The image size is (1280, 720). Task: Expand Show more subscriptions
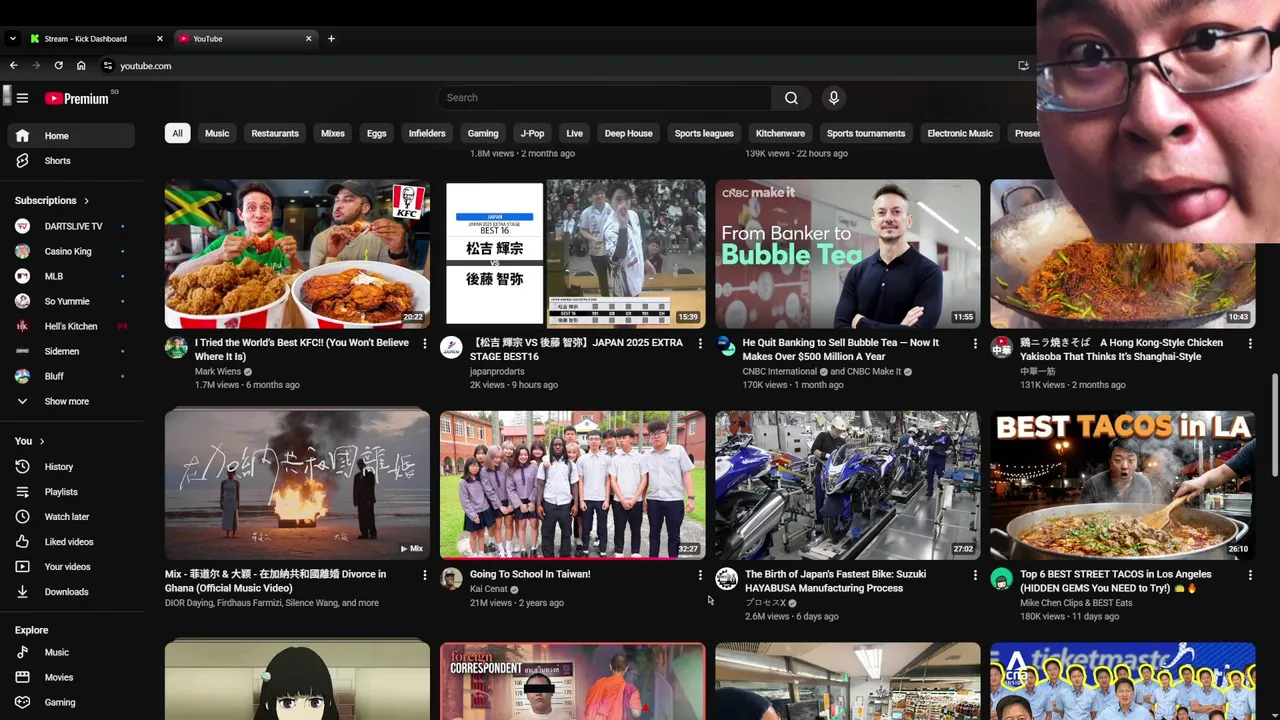70,401
